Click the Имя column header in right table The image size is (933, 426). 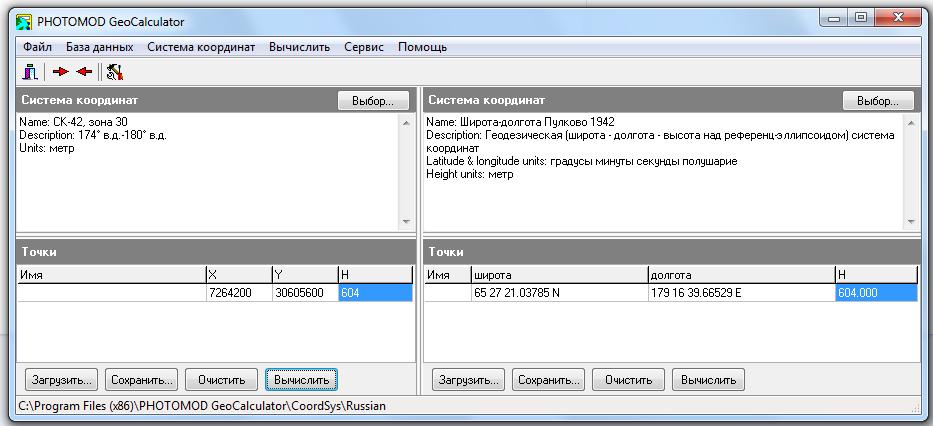click(447, 275)
